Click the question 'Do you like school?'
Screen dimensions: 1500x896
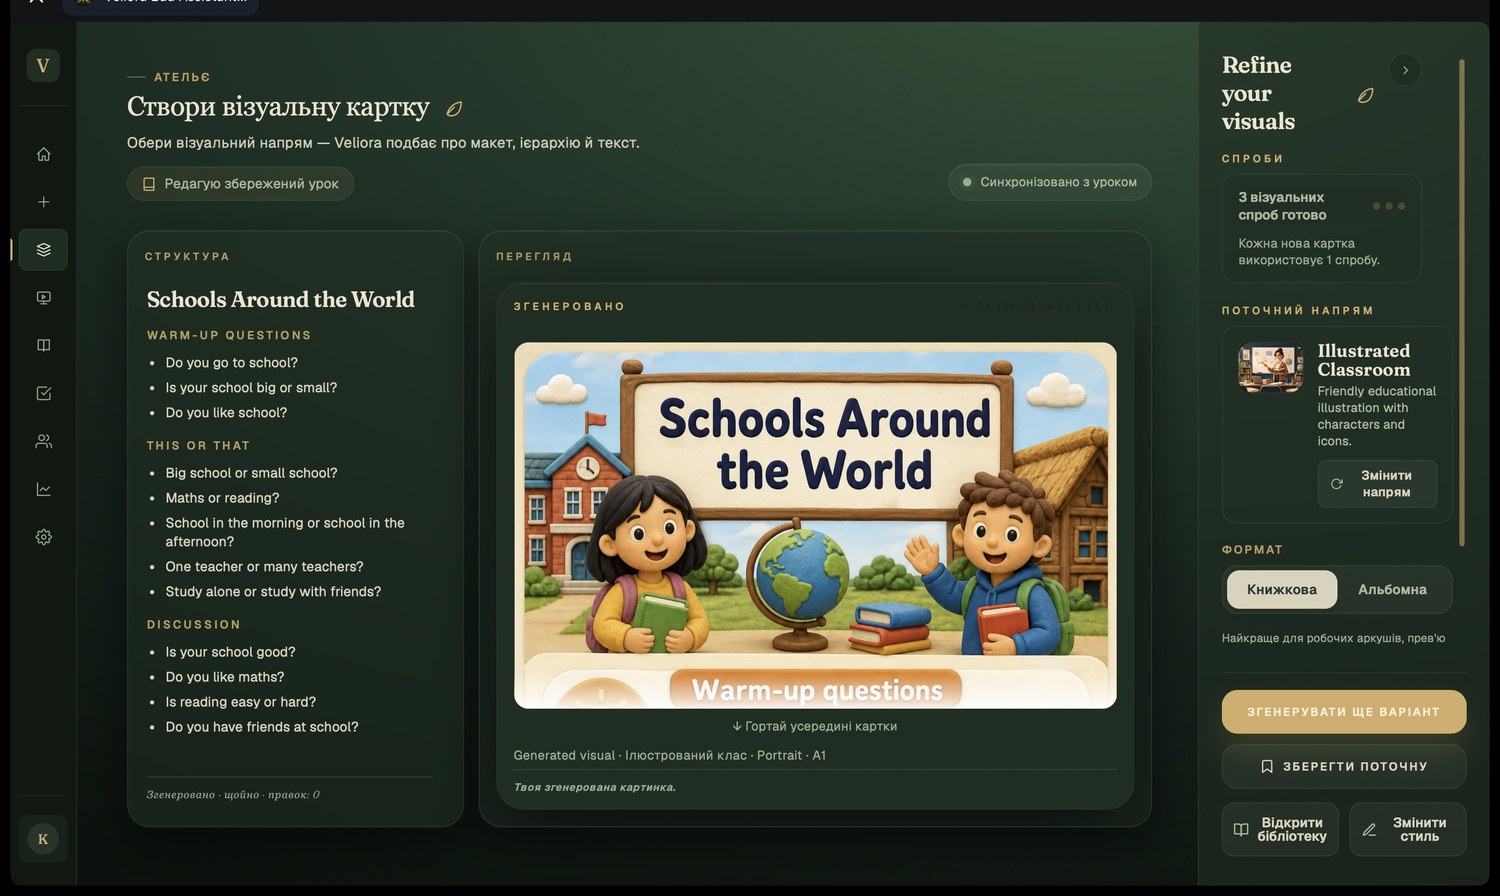click(226, 413)
